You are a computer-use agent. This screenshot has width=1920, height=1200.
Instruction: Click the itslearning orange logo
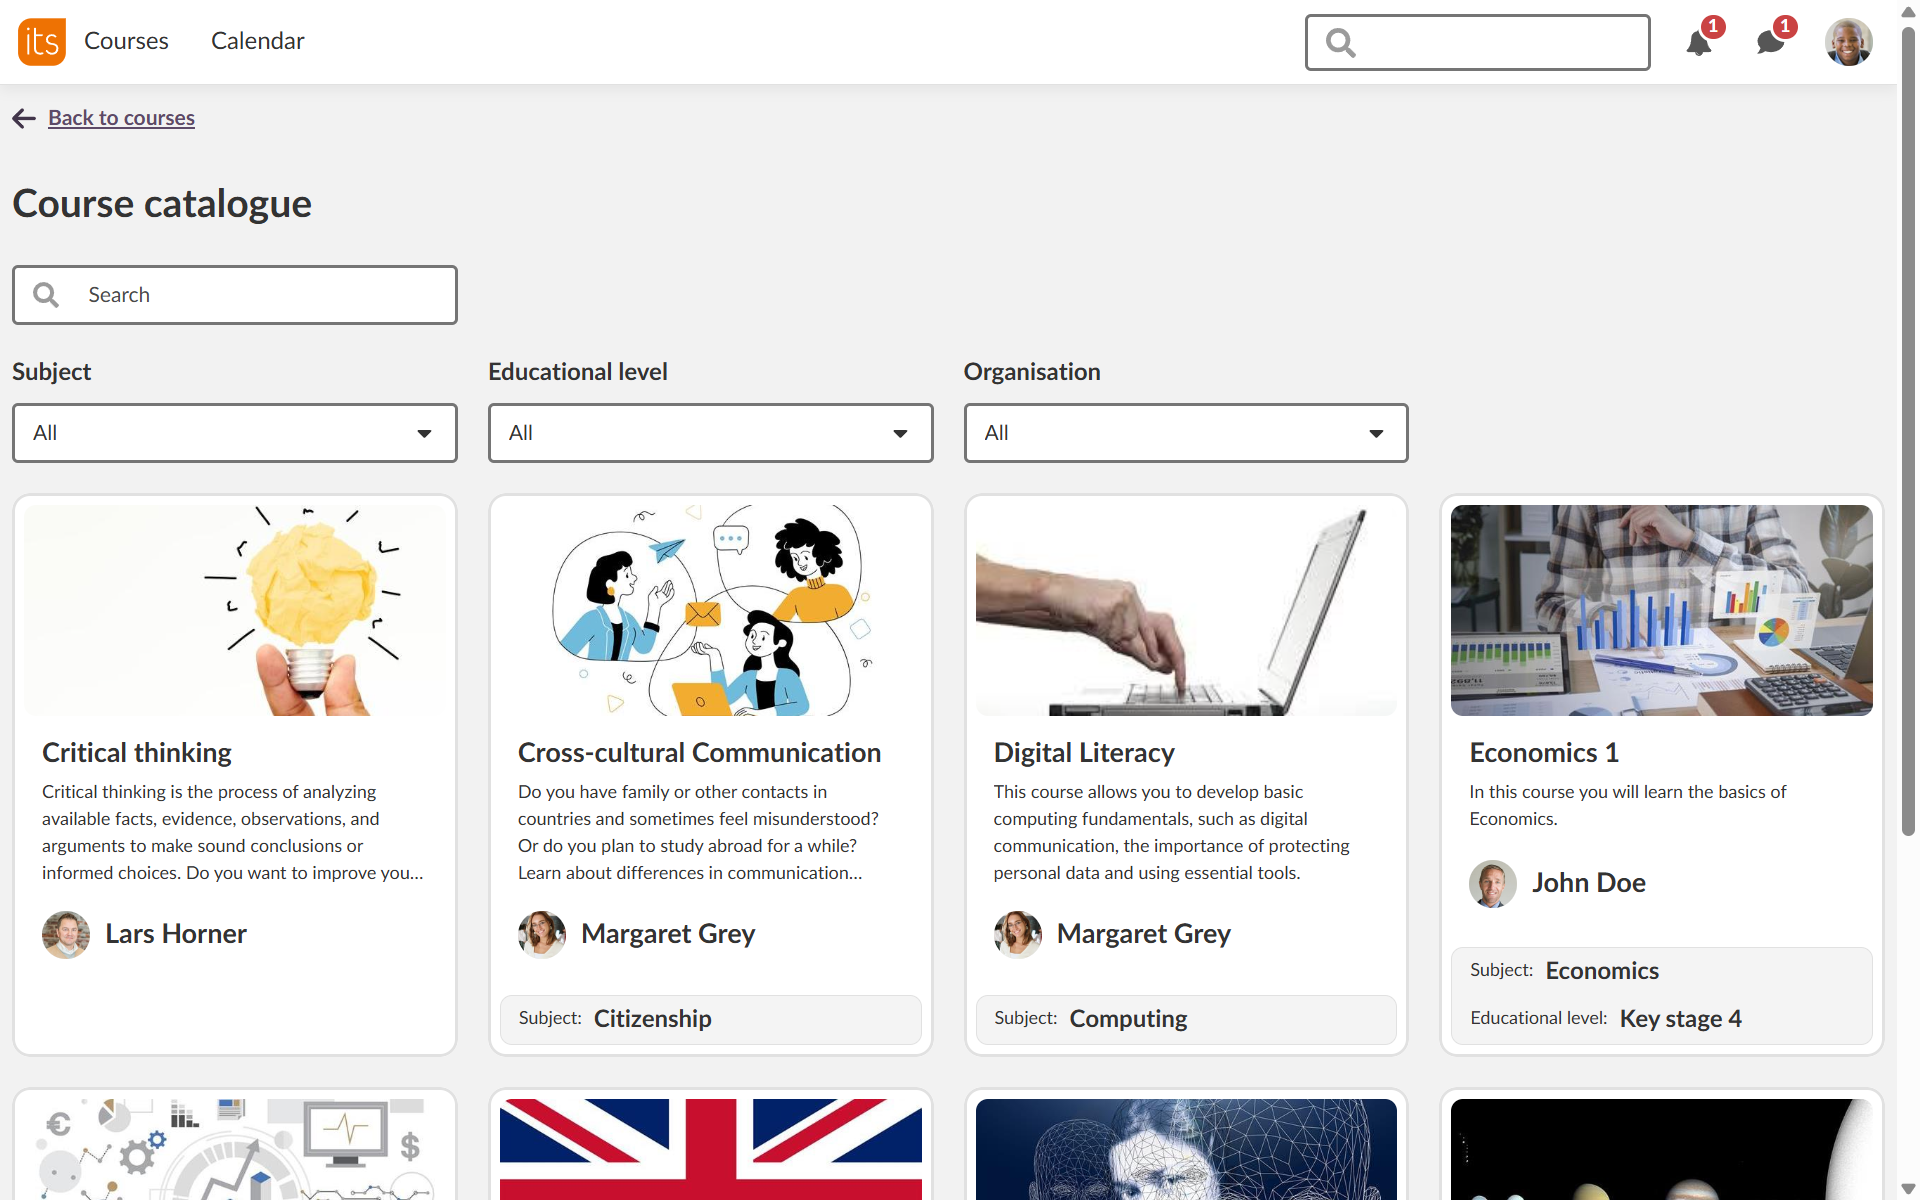[x=41, y=41]
